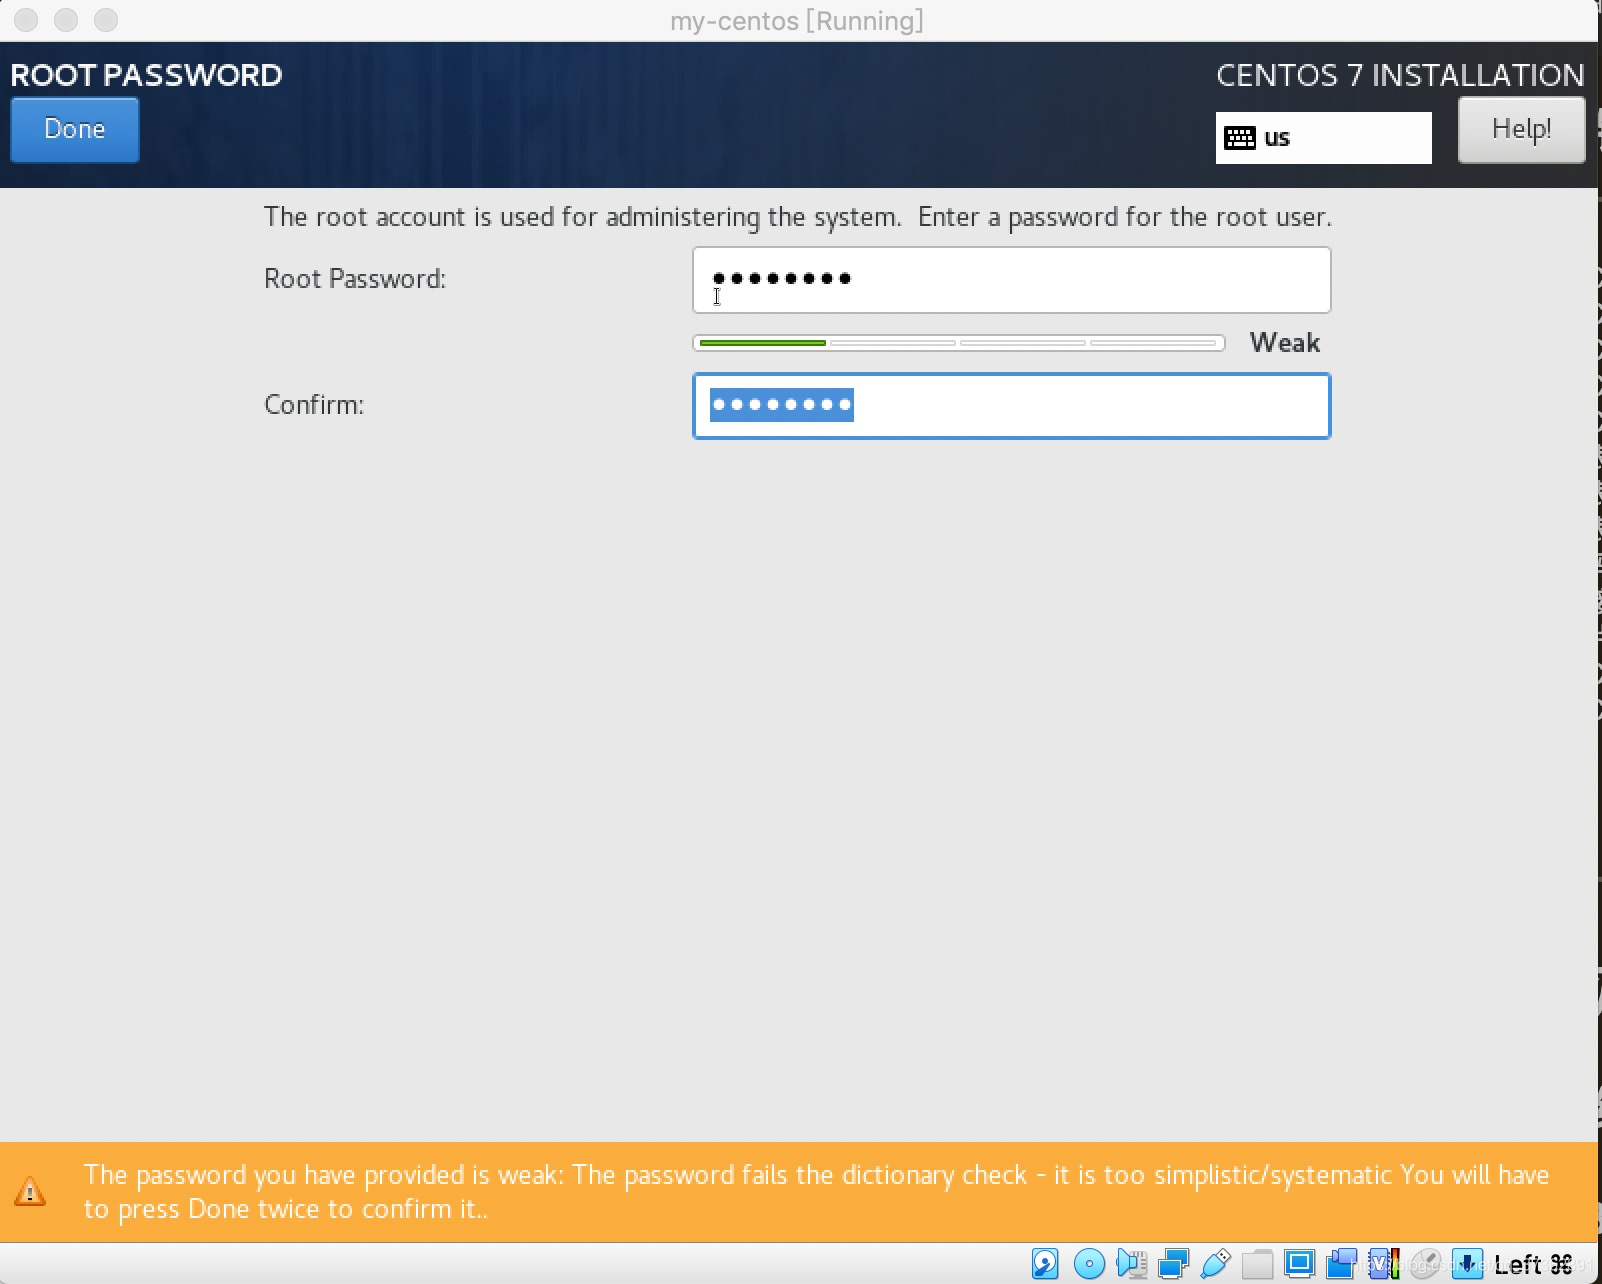This screenshot has width=1602, height=1284.
Task: Open VirtualBox USB devices icon
Action: point(1215,1264)
